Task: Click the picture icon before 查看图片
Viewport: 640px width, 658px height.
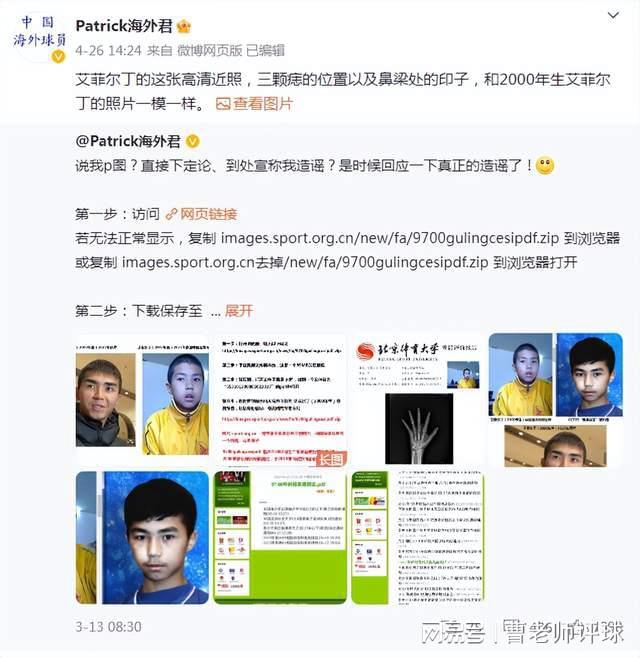Action: click(223, 104)
